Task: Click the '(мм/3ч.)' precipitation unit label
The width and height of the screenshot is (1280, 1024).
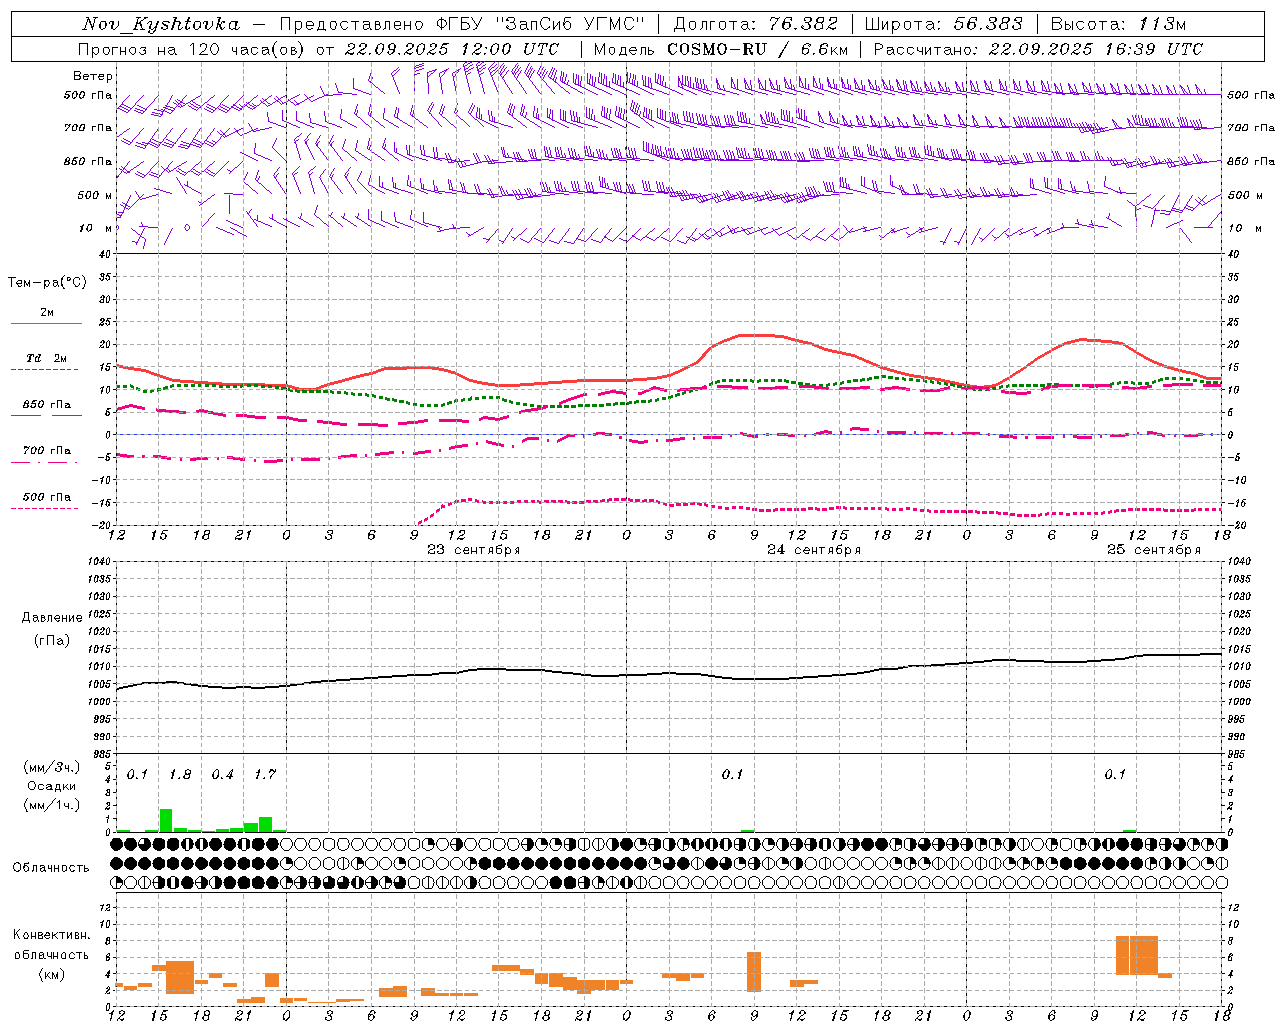Action: click(51, 767)
